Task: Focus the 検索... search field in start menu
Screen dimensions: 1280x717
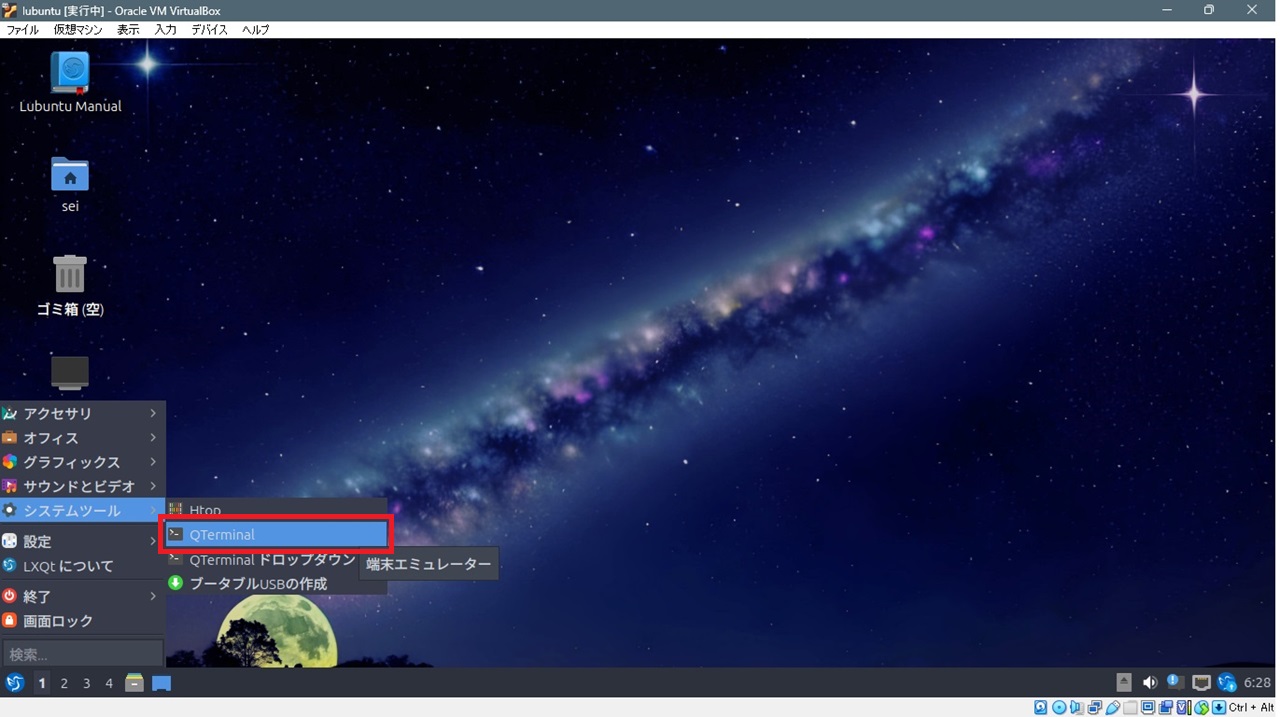Action: (x=83, y=654)
